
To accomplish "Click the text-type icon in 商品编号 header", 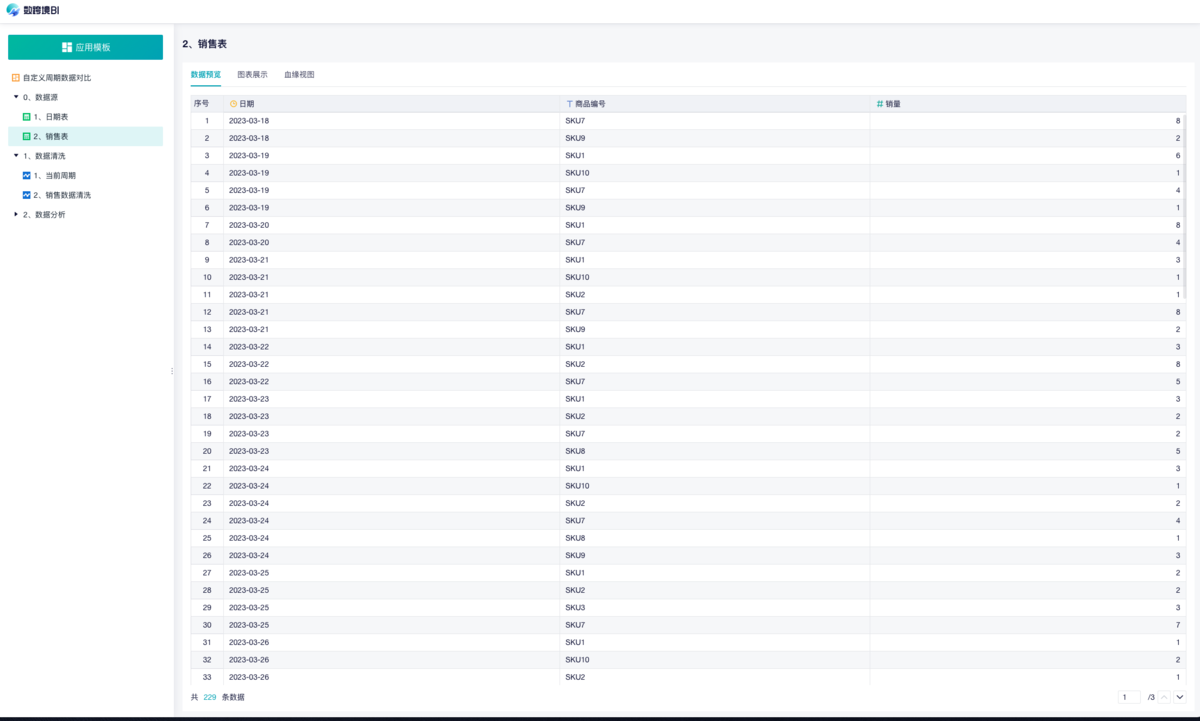I will point(570,104).
